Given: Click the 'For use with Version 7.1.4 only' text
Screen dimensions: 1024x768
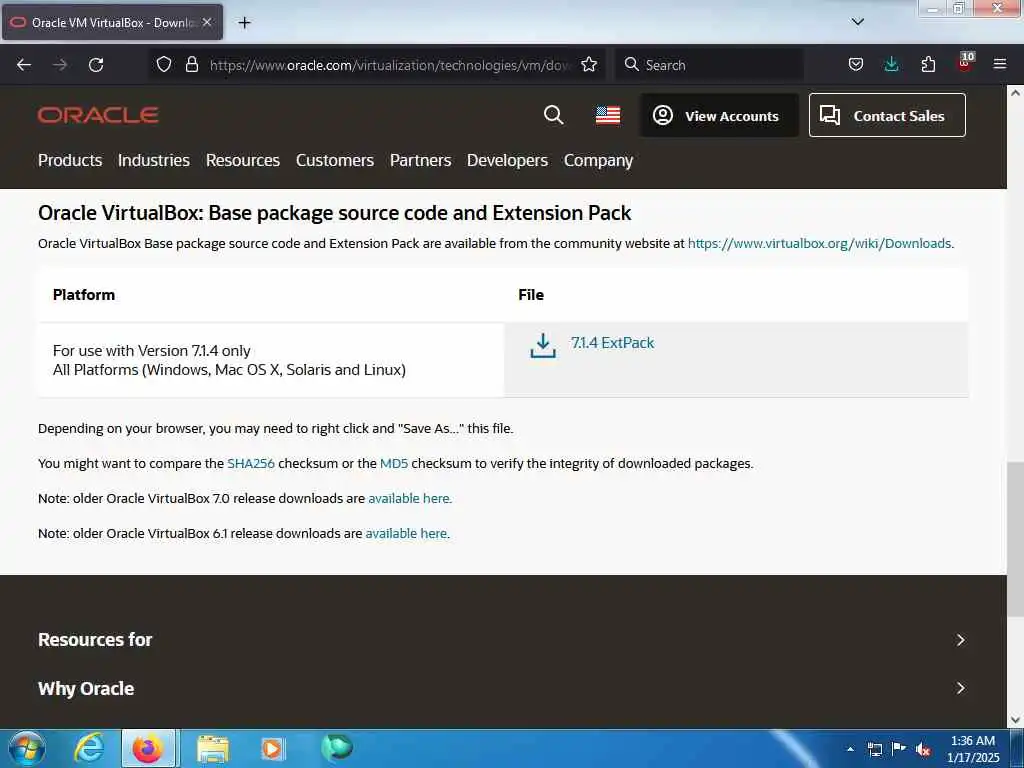Looking at the screenshot, I should [x=152, y=351].
